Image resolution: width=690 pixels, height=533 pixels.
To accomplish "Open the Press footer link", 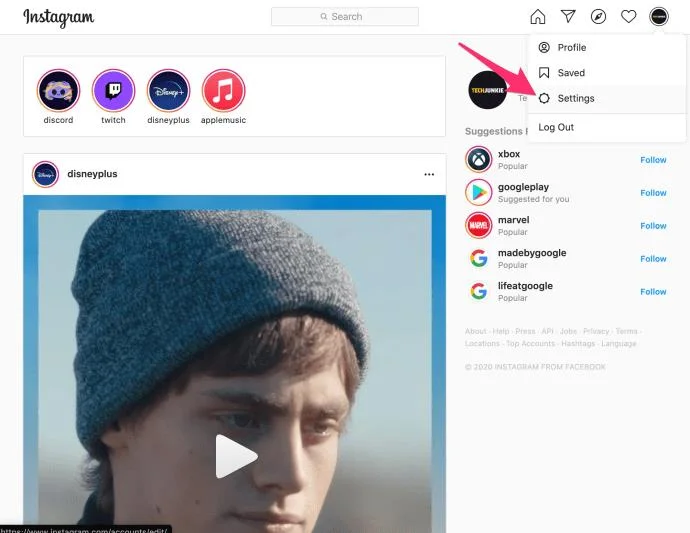I will pos(525,331).
